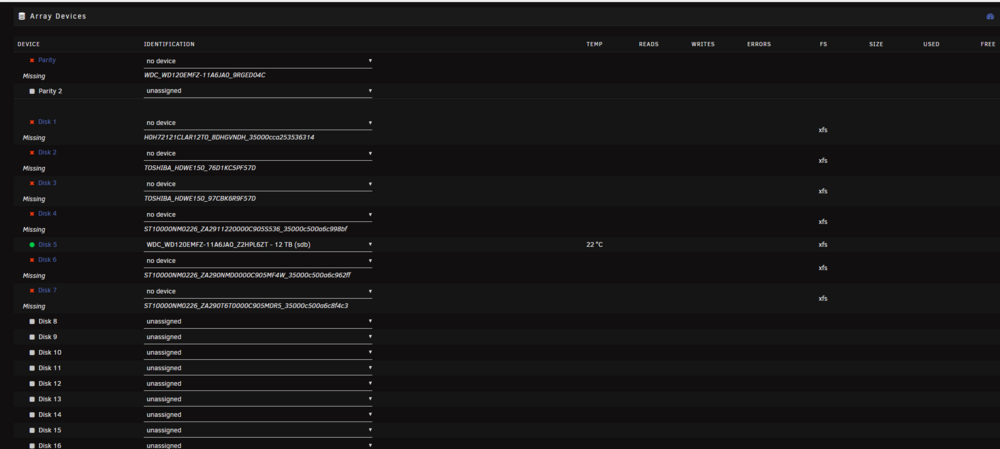Open the Disk 11 unassigned dropdown
The height and width of the screenshot is (449, 1000).
click(258, 368)
